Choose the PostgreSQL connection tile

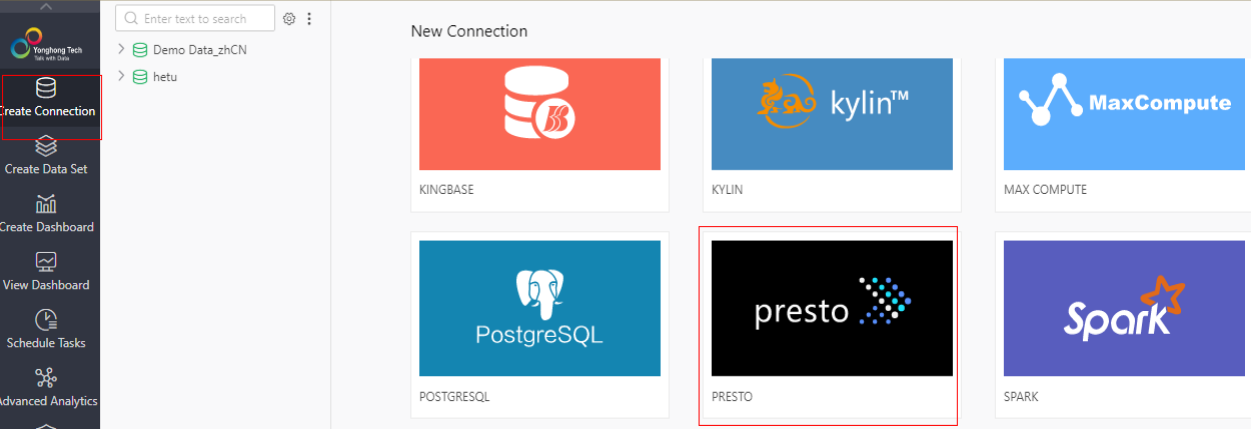[539, 325]
